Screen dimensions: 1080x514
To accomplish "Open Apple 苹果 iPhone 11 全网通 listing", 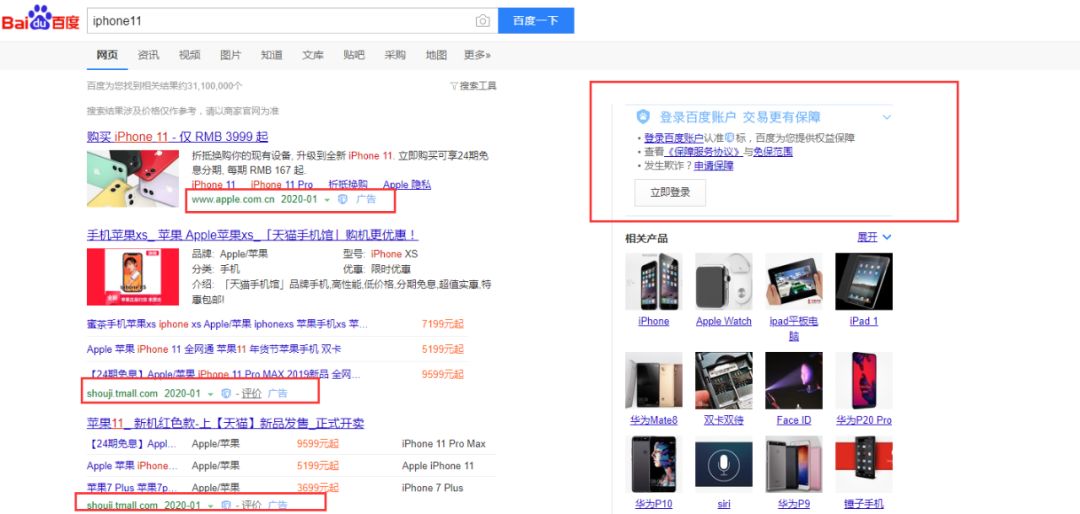I will click(x=214, y=349).
